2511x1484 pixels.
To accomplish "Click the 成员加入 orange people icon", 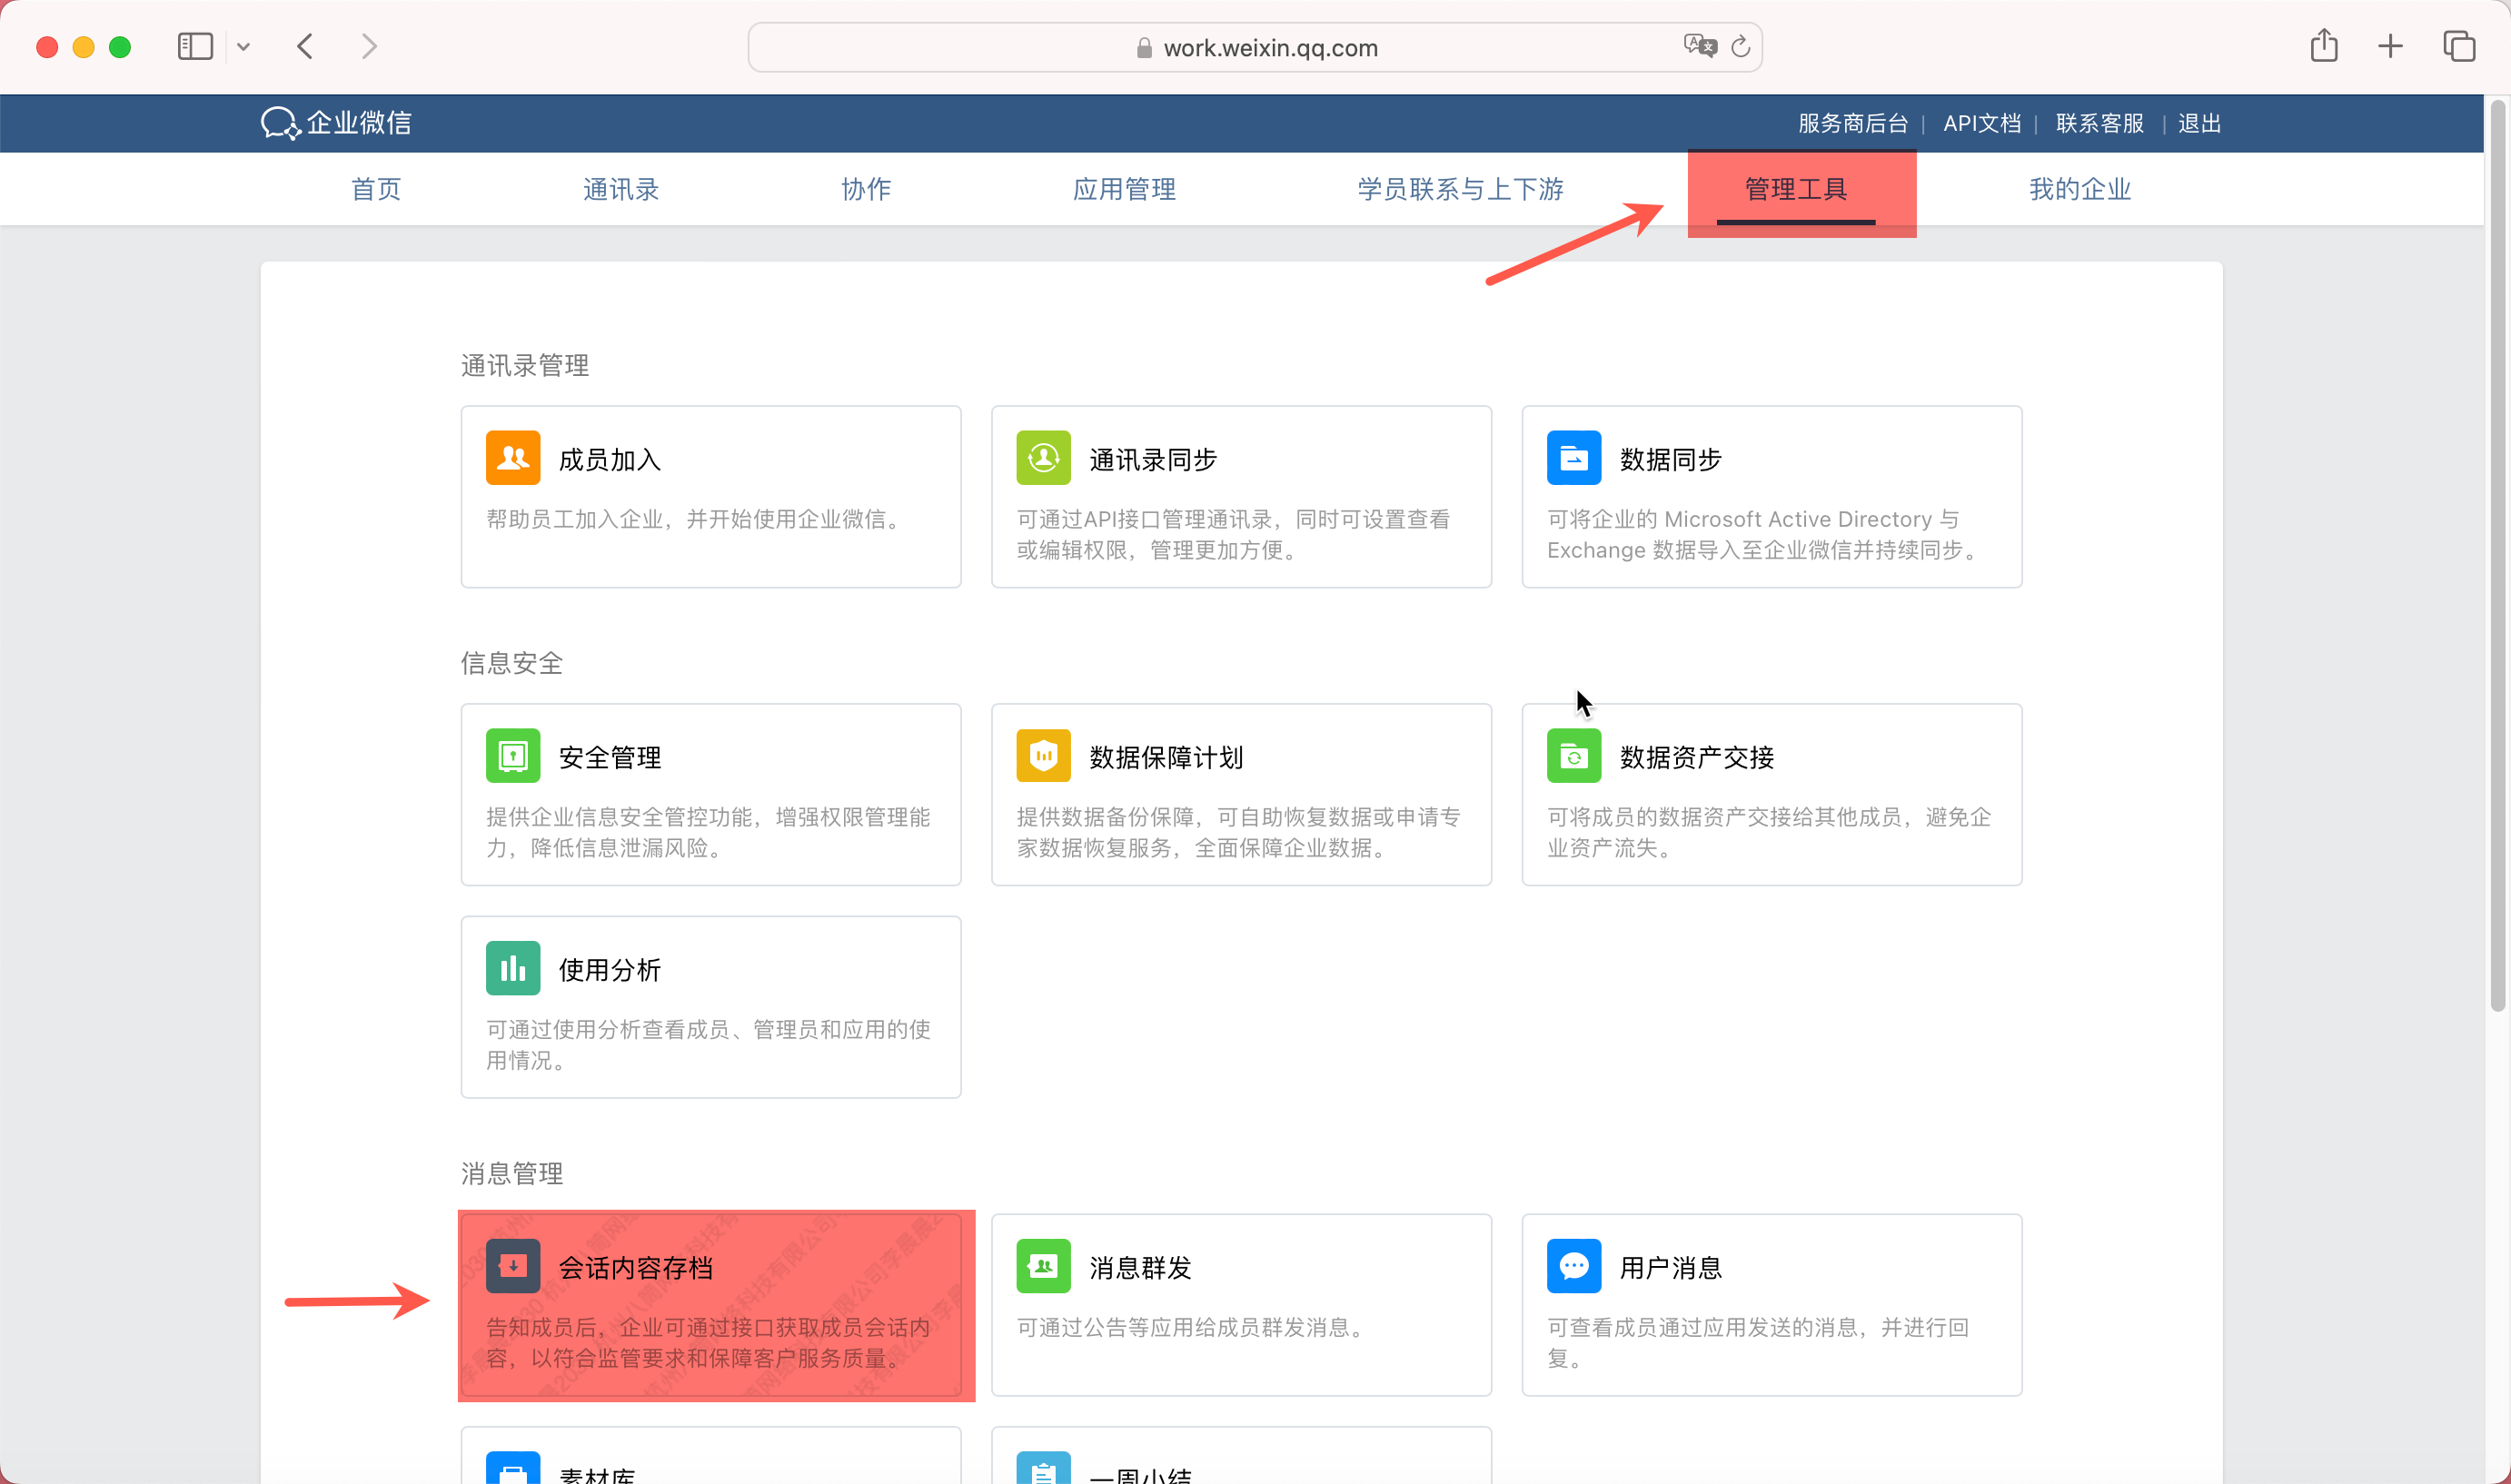I will (513, 458).
